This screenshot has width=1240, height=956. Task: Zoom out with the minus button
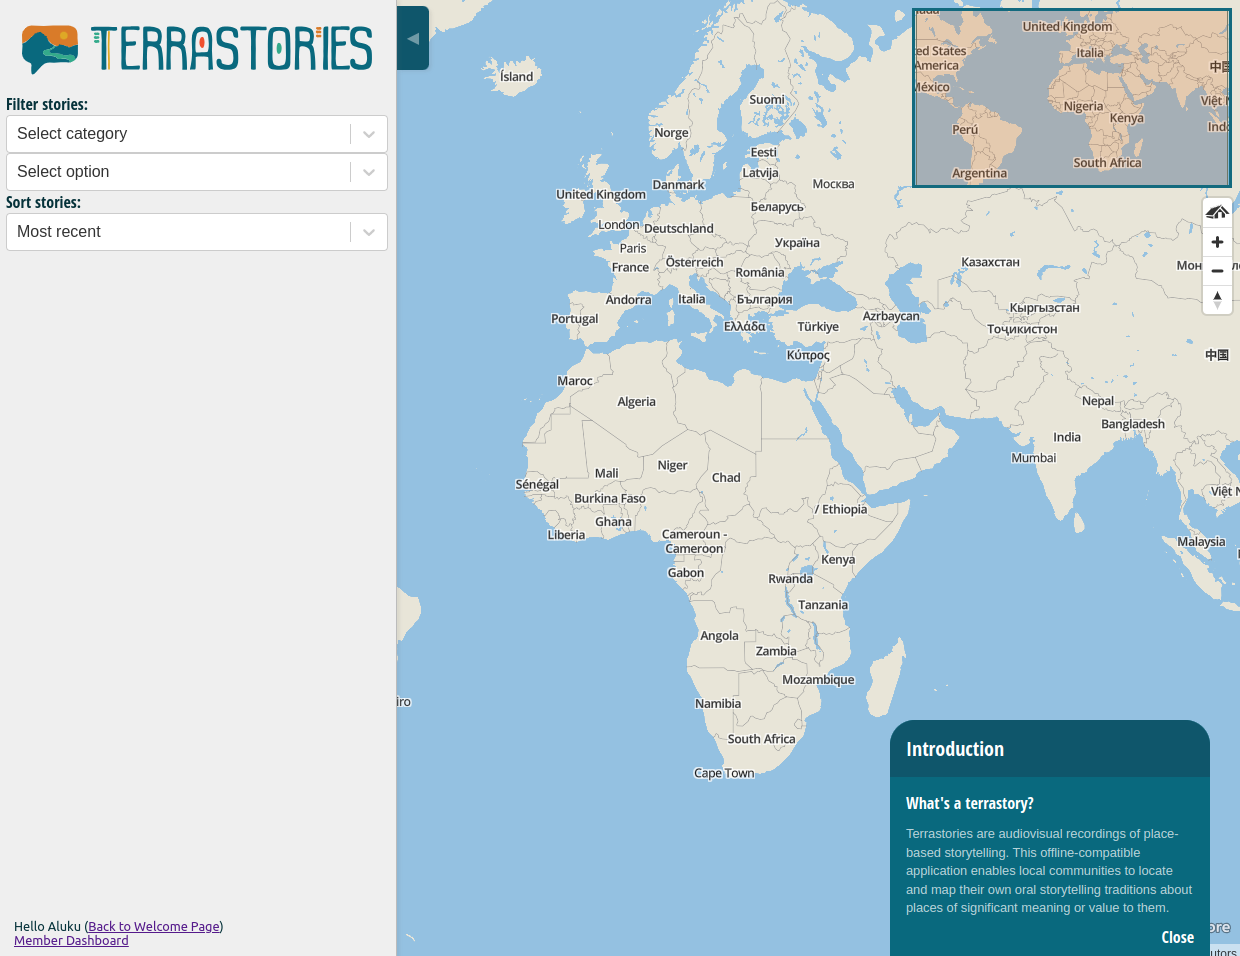[1217, 271]
